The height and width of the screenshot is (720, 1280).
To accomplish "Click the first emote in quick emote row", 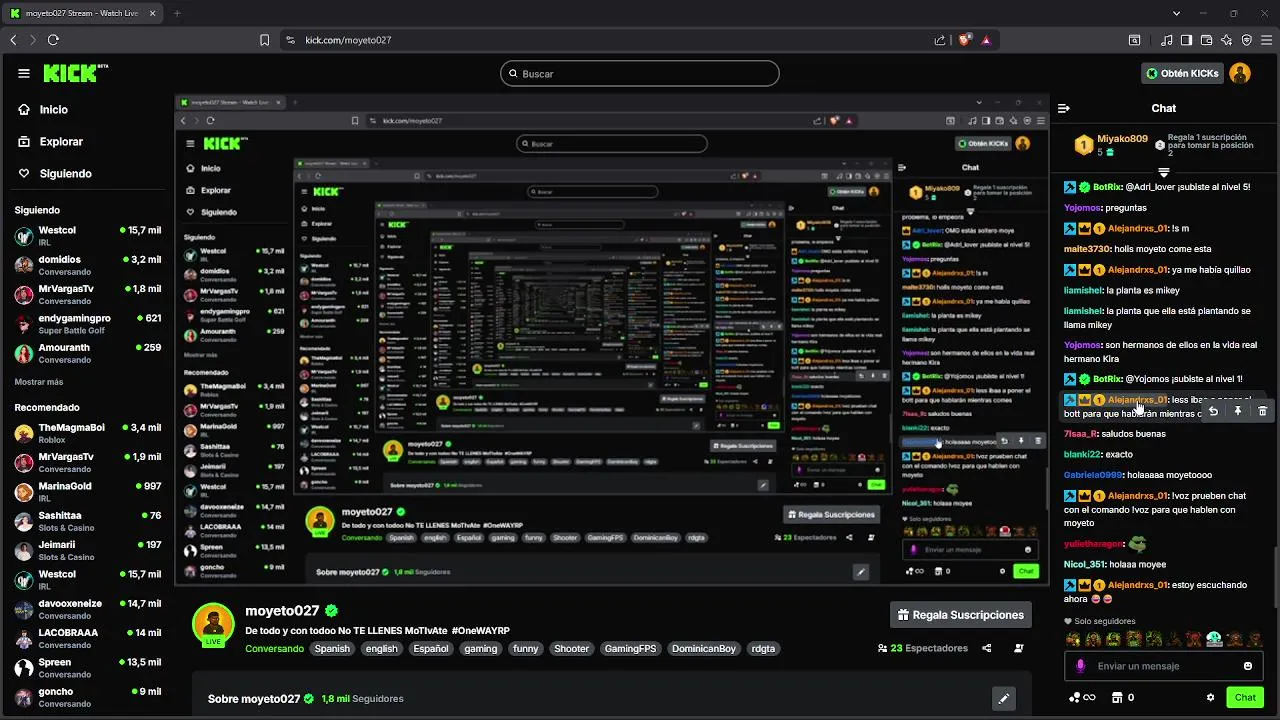I will (x=1073, y=639).
